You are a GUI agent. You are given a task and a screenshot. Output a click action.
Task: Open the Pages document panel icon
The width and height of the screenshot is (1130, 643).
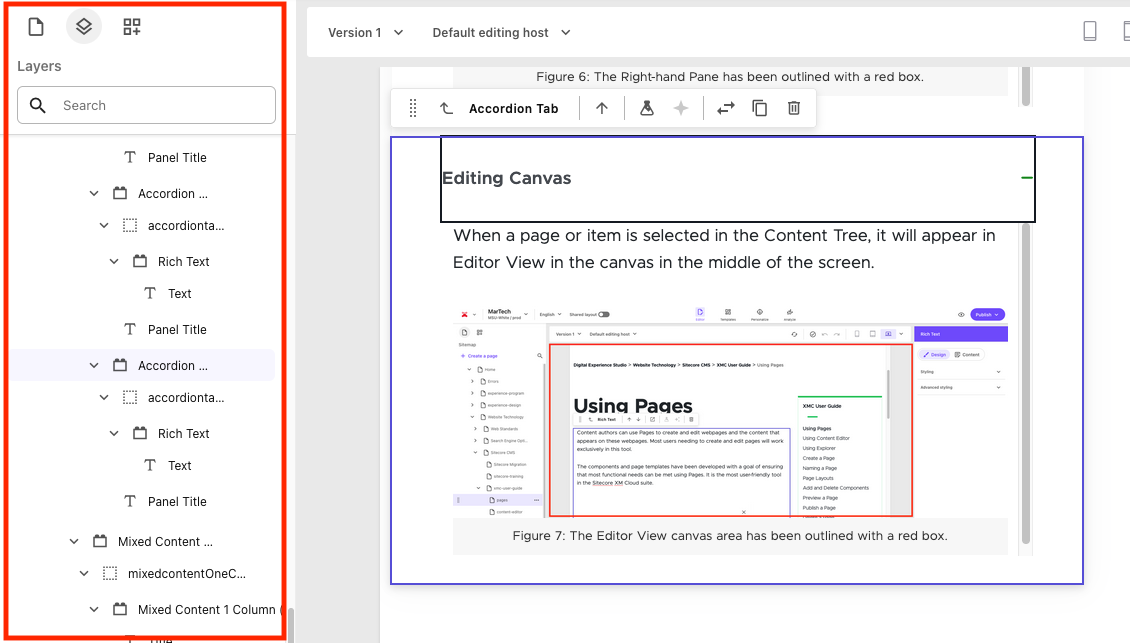point(35,27)
